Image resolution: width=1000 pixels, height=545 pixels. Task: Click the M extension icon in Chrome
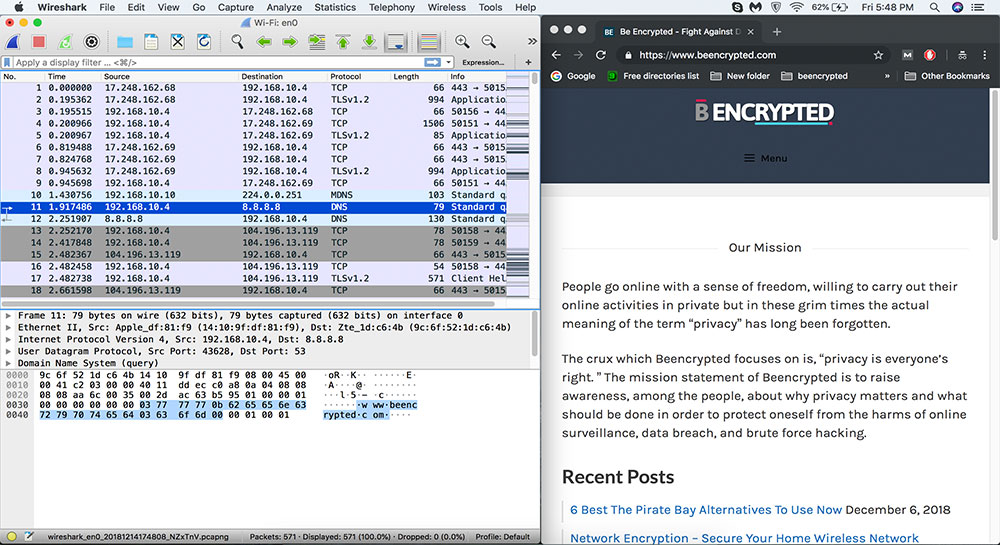pyautogui.click(x=907, y=55)
